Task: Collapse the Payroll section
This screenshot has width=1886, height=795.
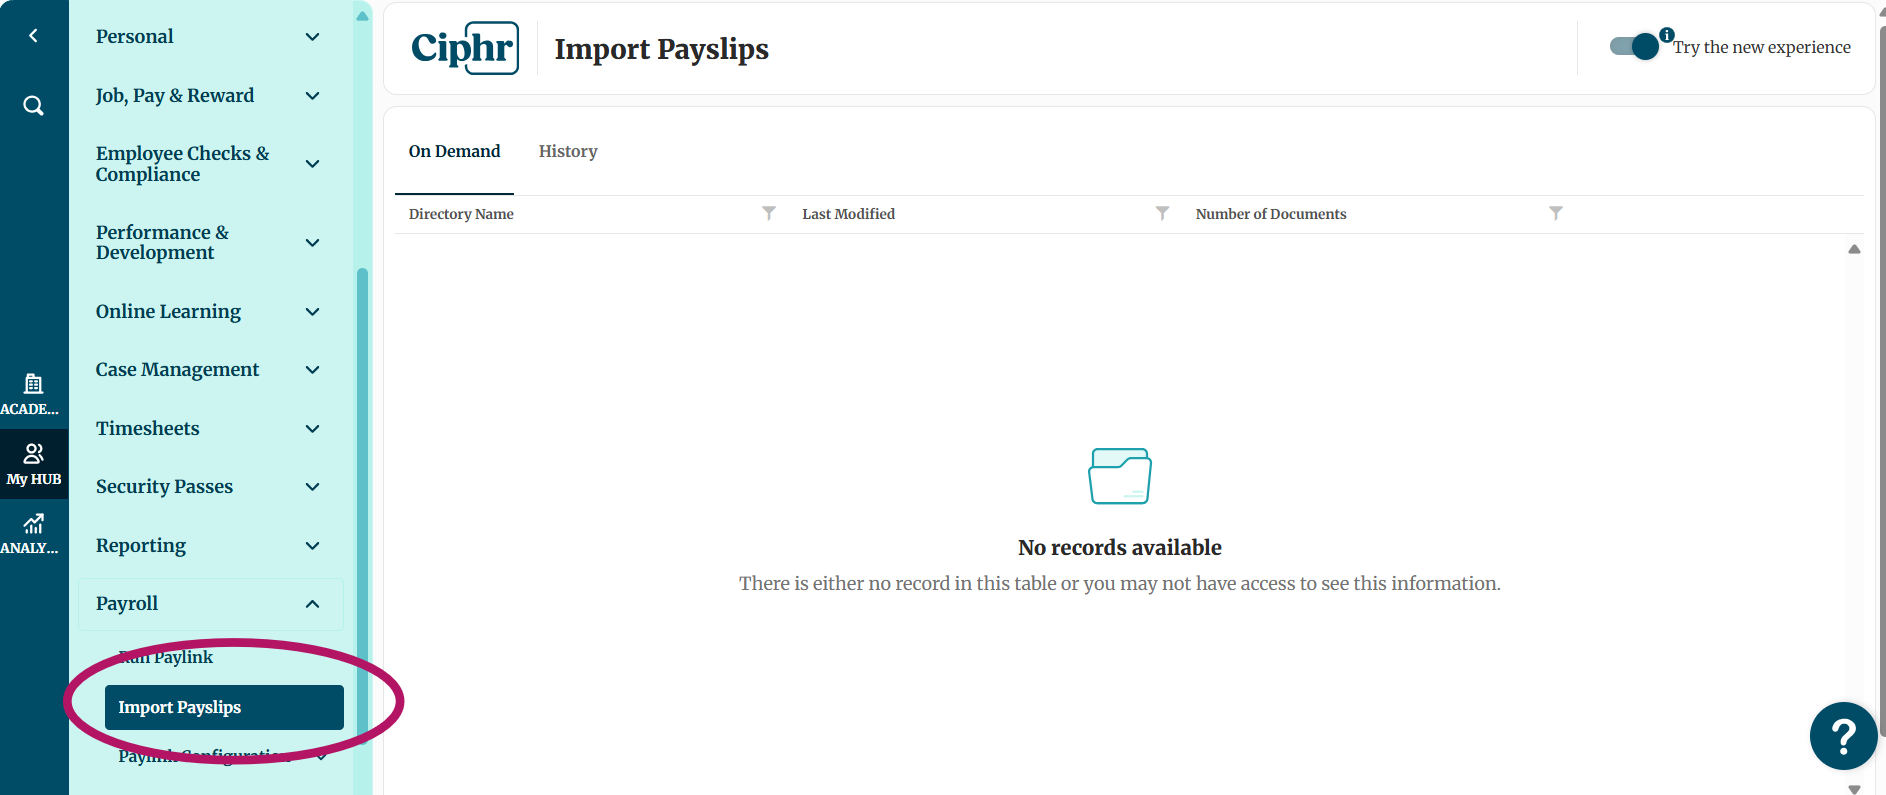Action: click(x=209, y=604)
